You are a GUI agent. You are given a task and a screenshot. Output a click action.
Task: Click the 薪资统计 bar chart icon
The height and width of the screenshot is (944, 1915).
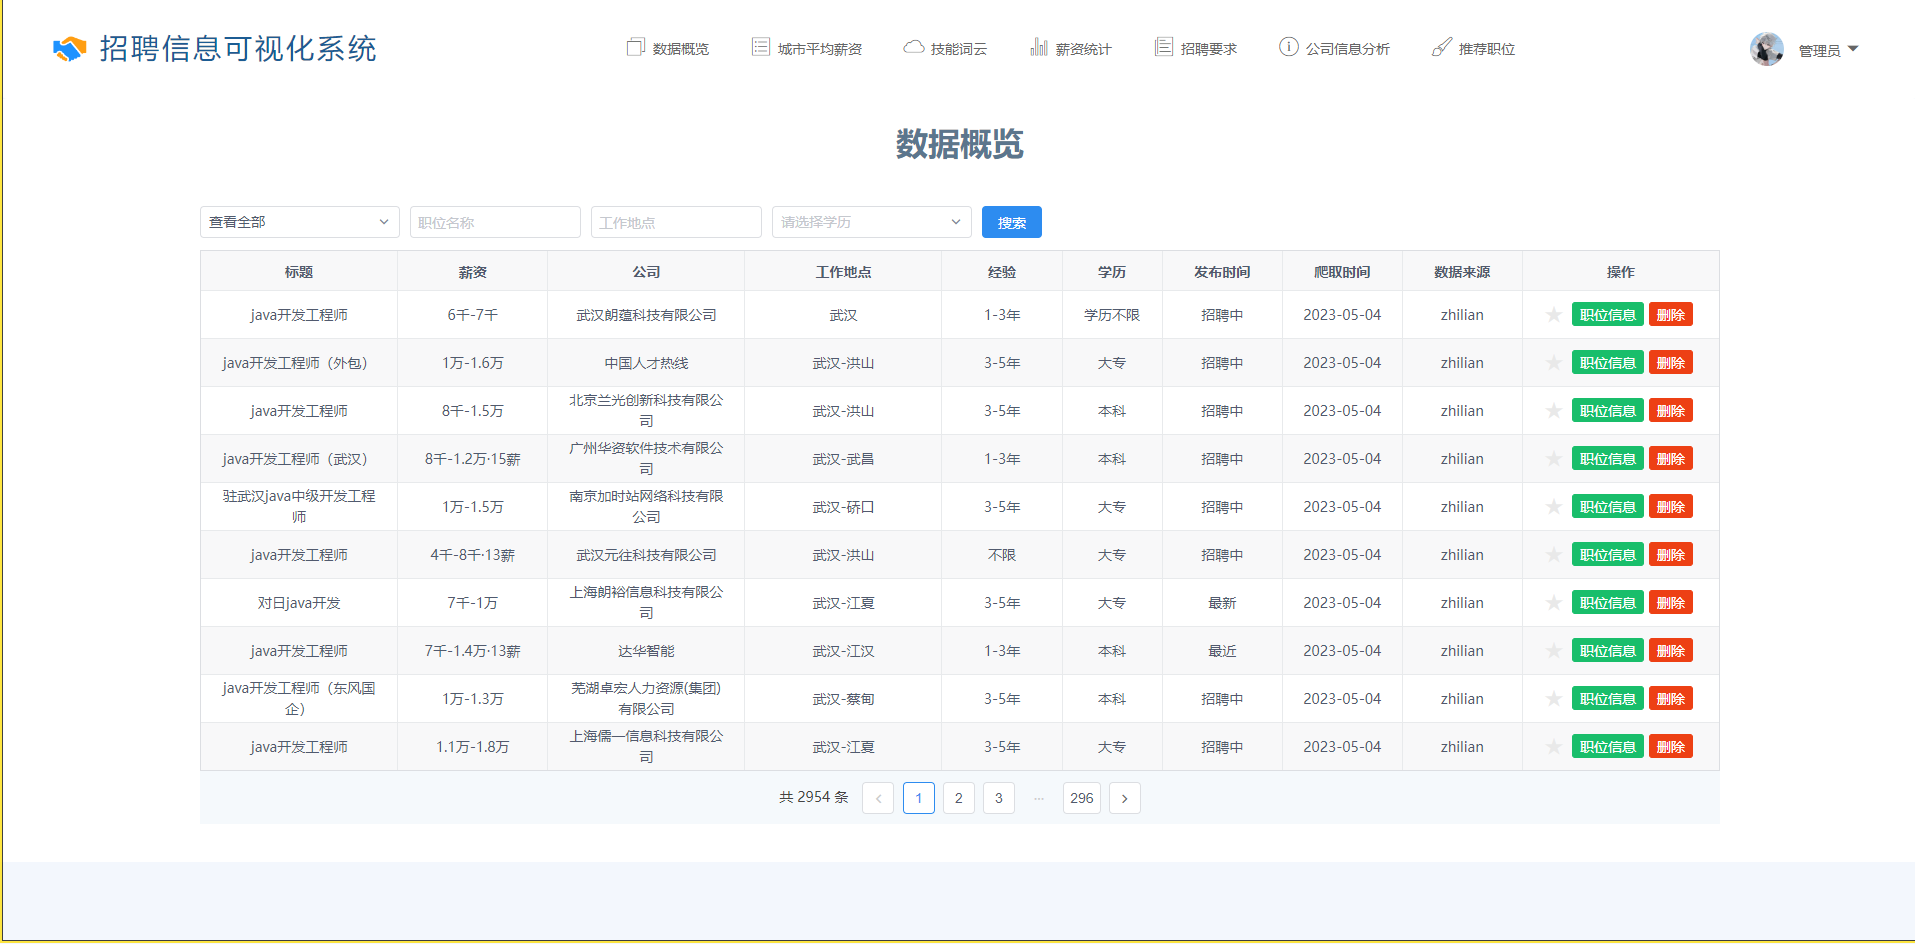1039,47
